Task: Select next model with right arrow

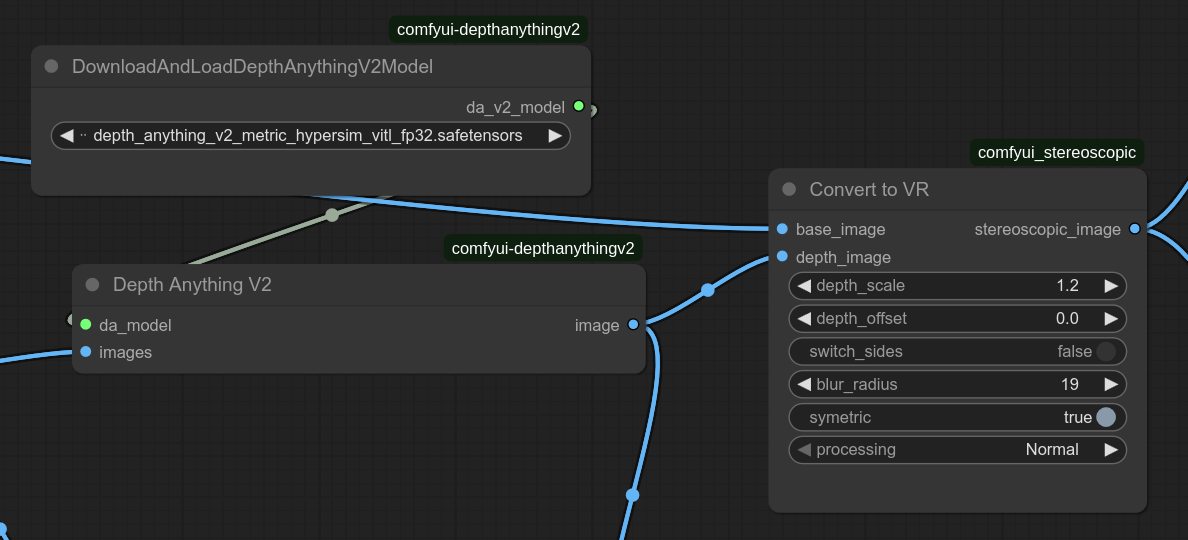Action: (555, 136)
